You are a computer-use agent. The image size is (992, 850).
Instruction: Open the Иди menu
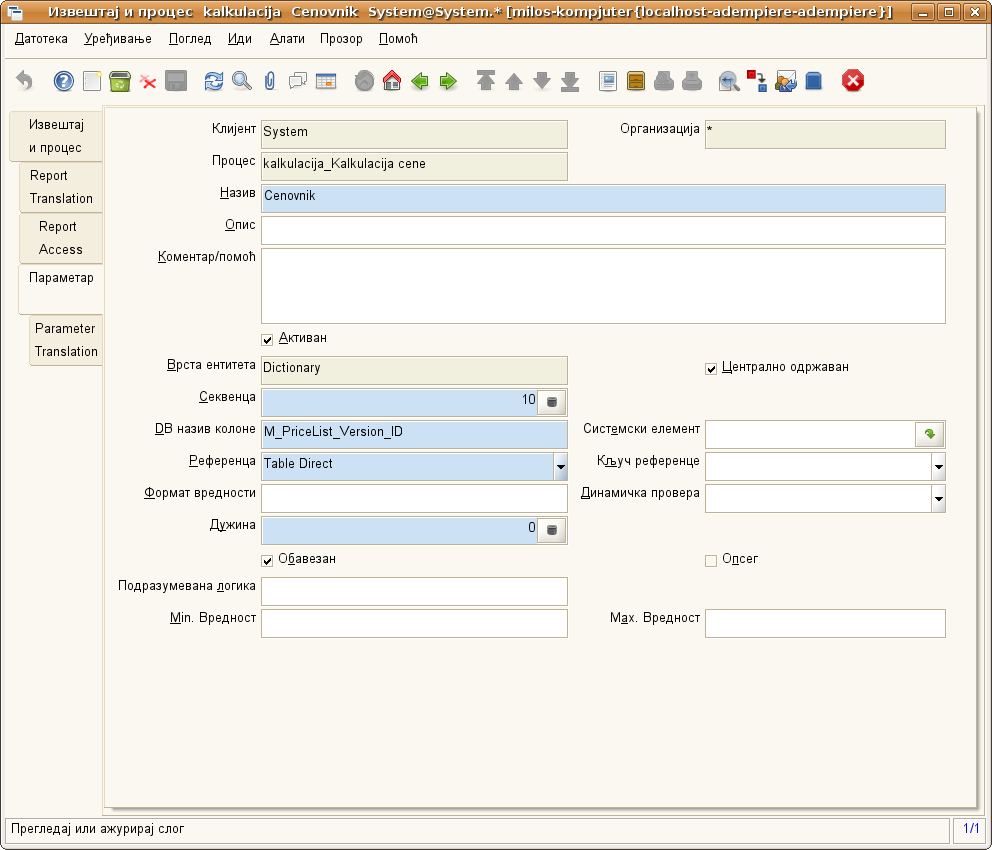point(240,39)
